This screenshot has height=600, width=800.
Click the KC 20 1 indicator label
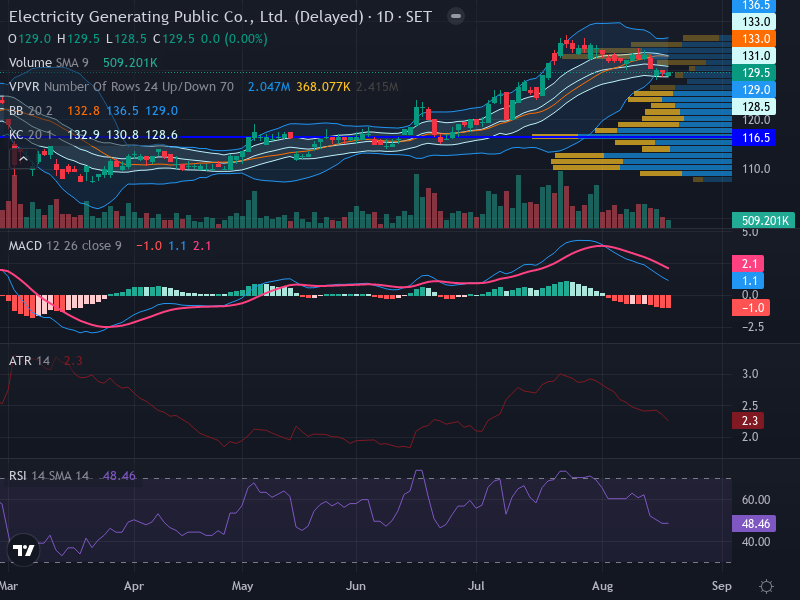[x=31, y=135]
